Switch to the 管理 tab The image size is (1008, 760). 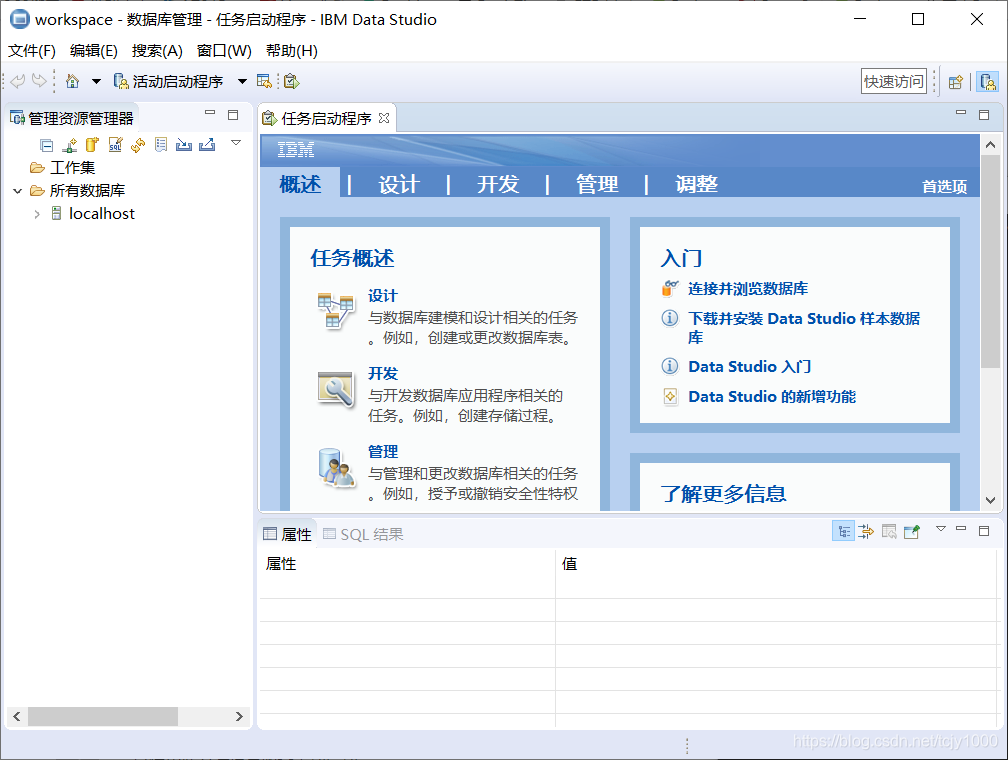click(597, 185)
